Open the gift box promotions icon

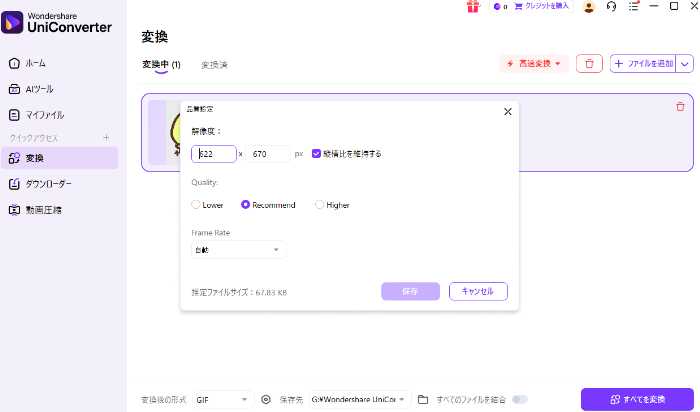coord(473,7)
